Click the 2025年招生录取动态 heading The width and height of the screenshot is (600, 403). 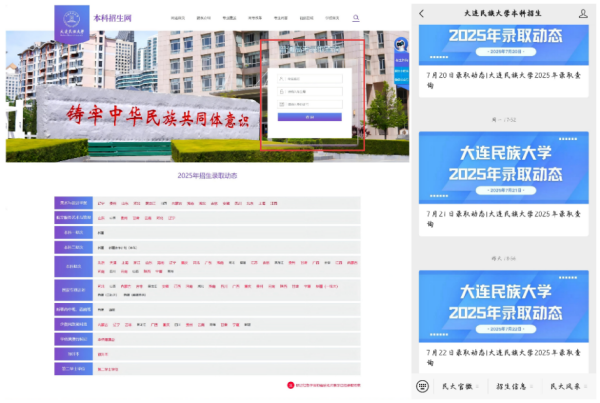(207, 176)
